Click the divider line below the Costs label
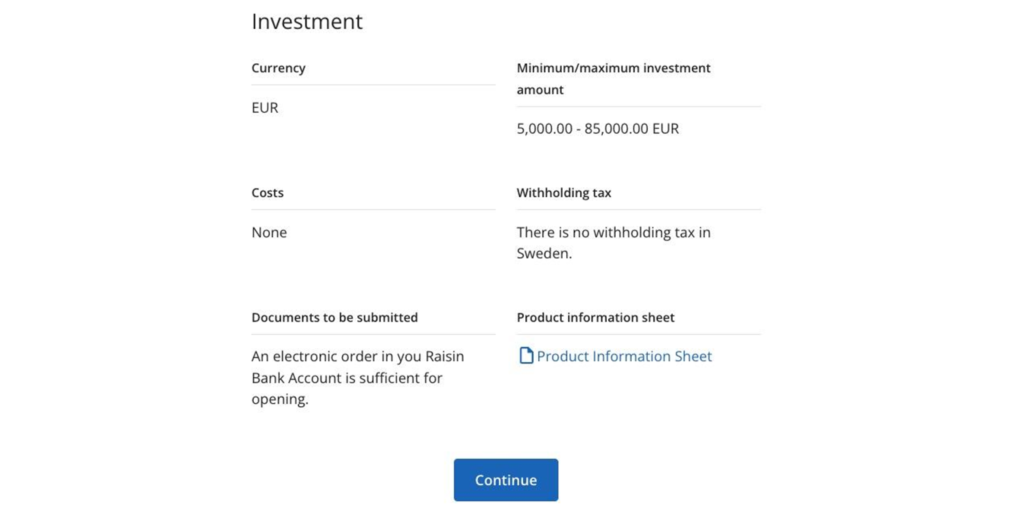1024x512 pixels. tap(373, 210)
